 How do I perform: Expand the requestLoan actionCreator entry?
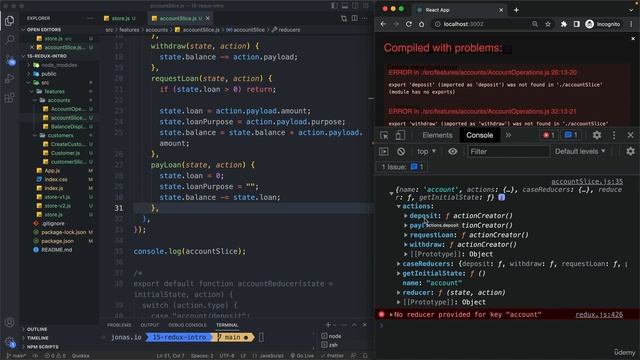point(406,235)
